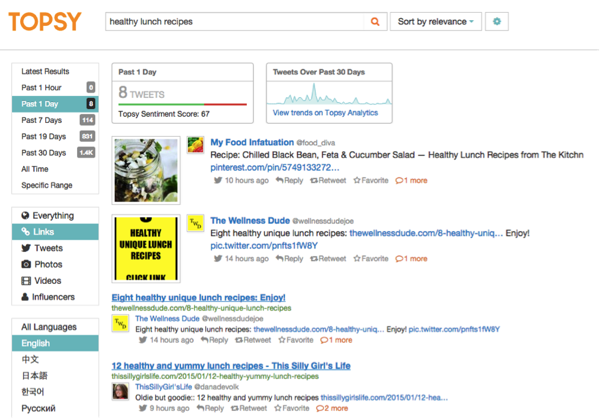
Task: Reply under the Eight healthy headline result
Action: [214, 340]
